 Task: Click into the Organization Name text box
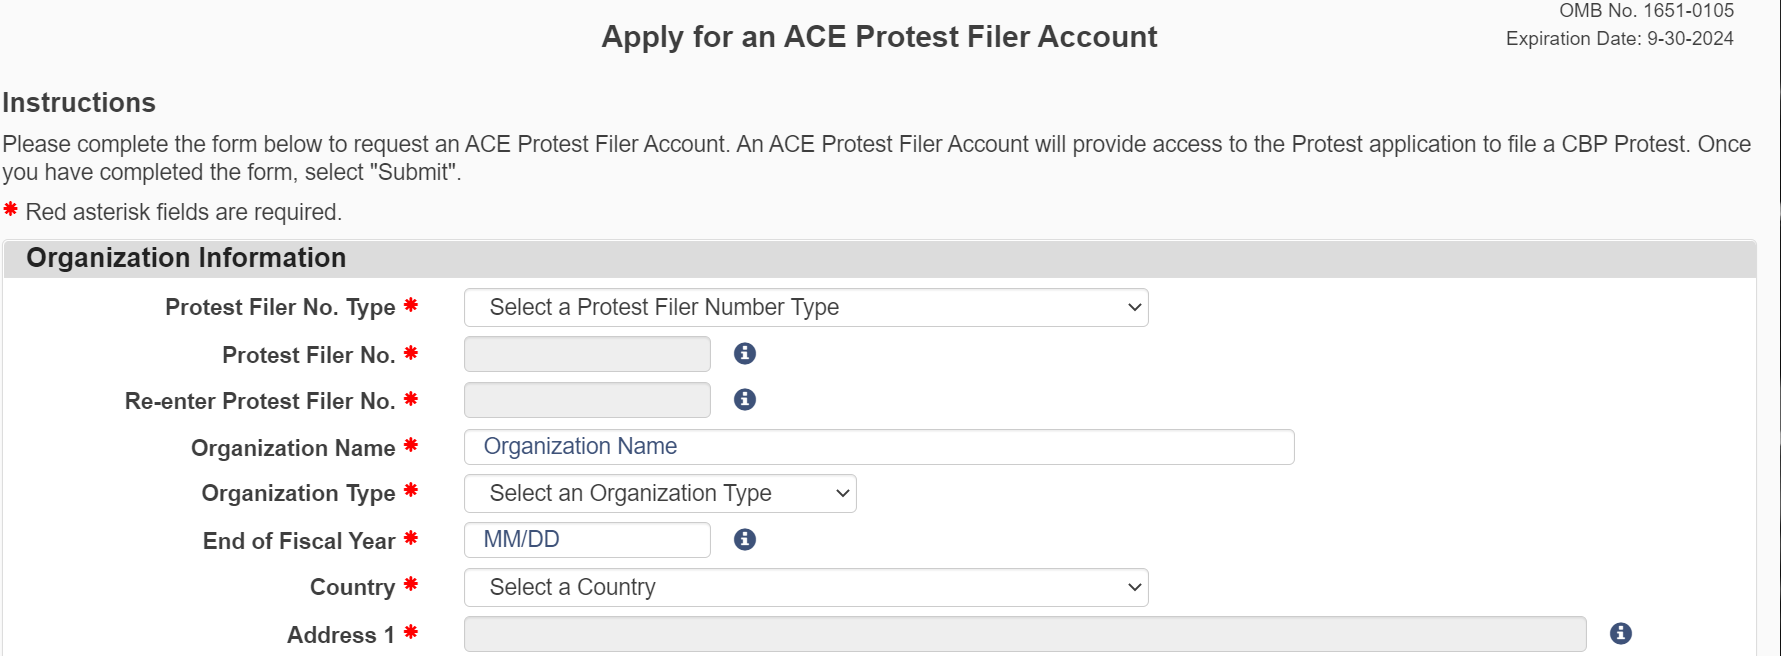(878, 447)
